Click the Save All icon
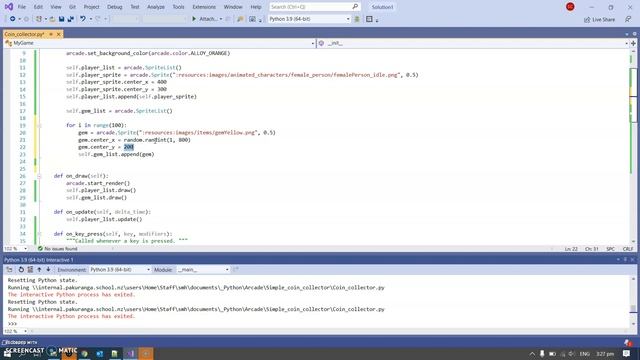Screen dimensions: 640x360 point(71,19)
